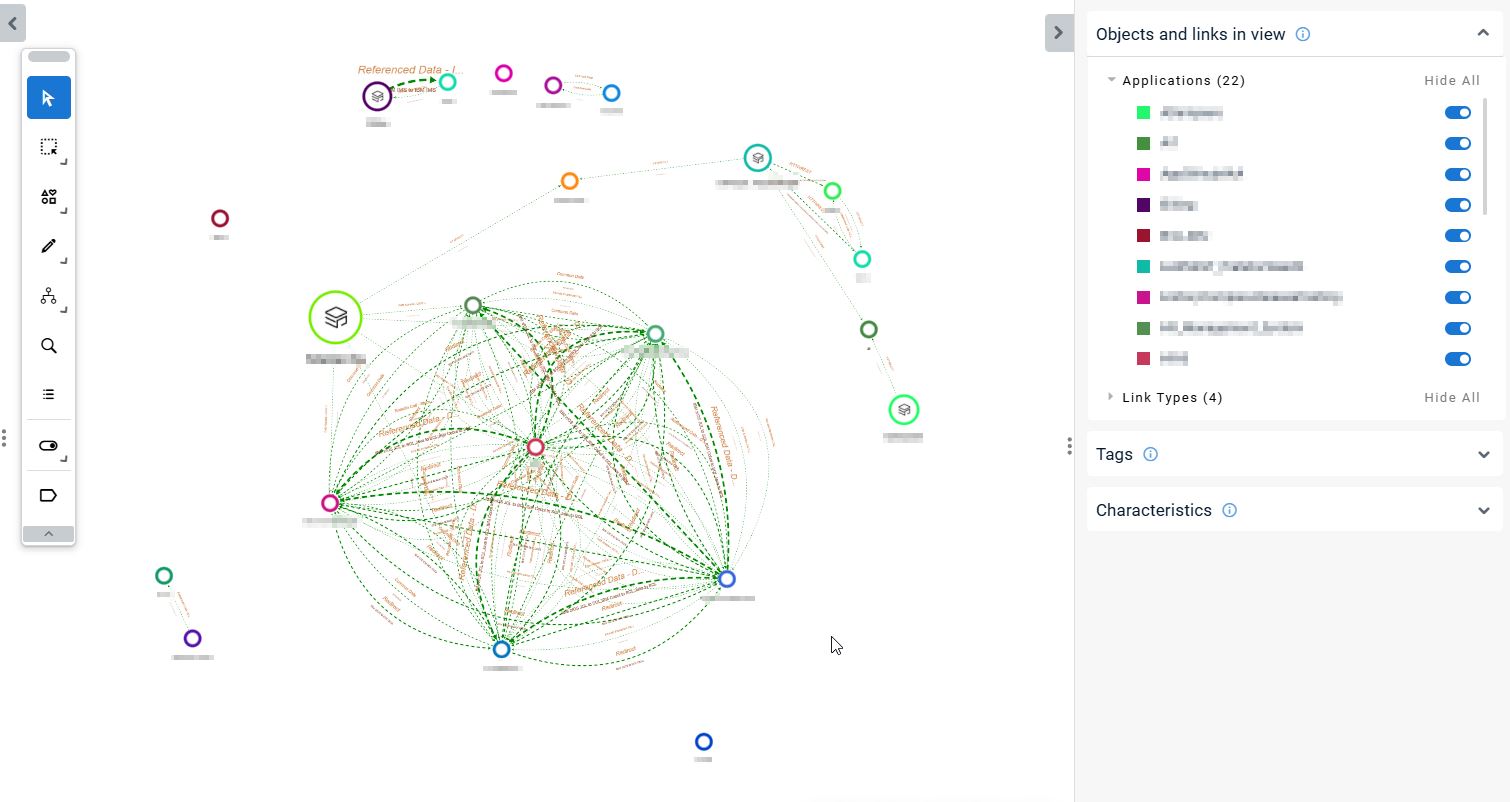Open the shapes tool in toolbar
Viewport: 1510px width, 802px height.
click(x=48, y=197)
